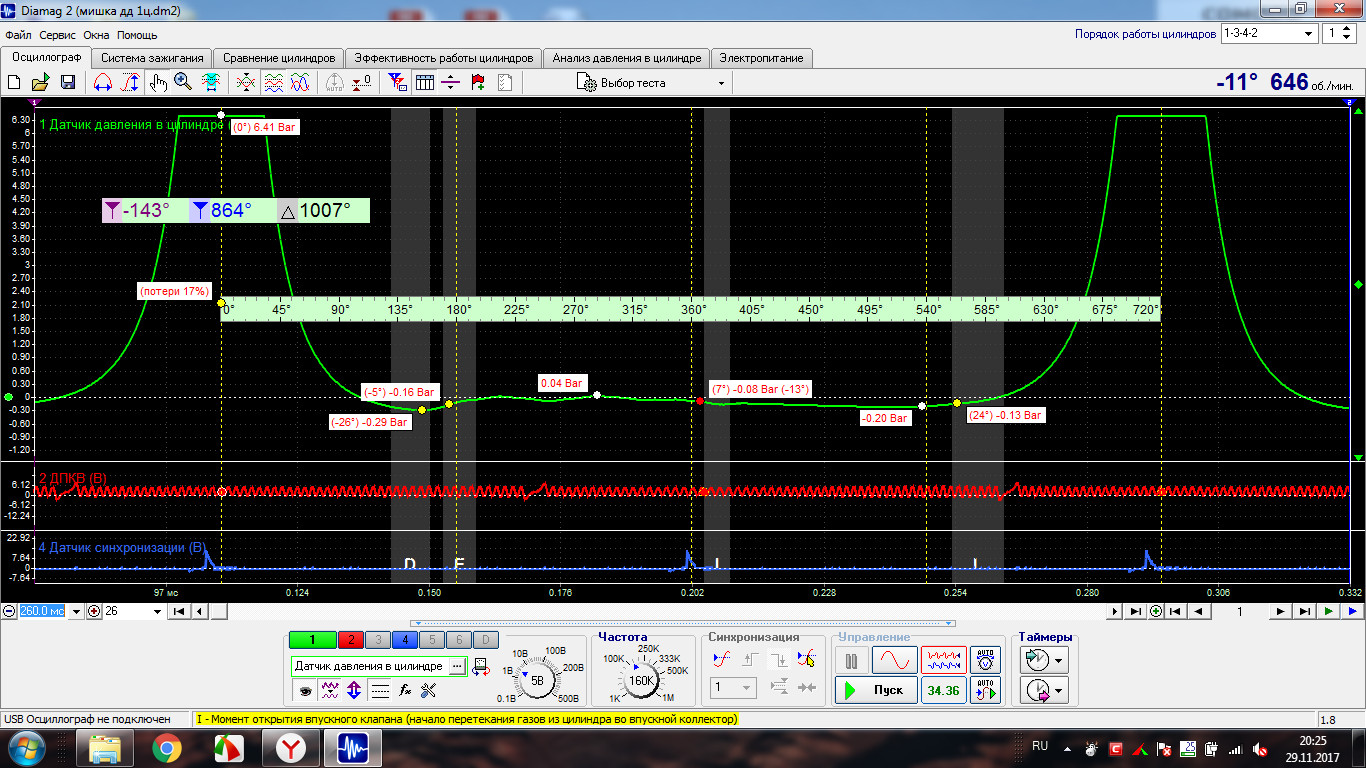This screenshot has width=1366, height=768.
Task: Select the vertical measurement cursor tool
Action: pos(129,83)
